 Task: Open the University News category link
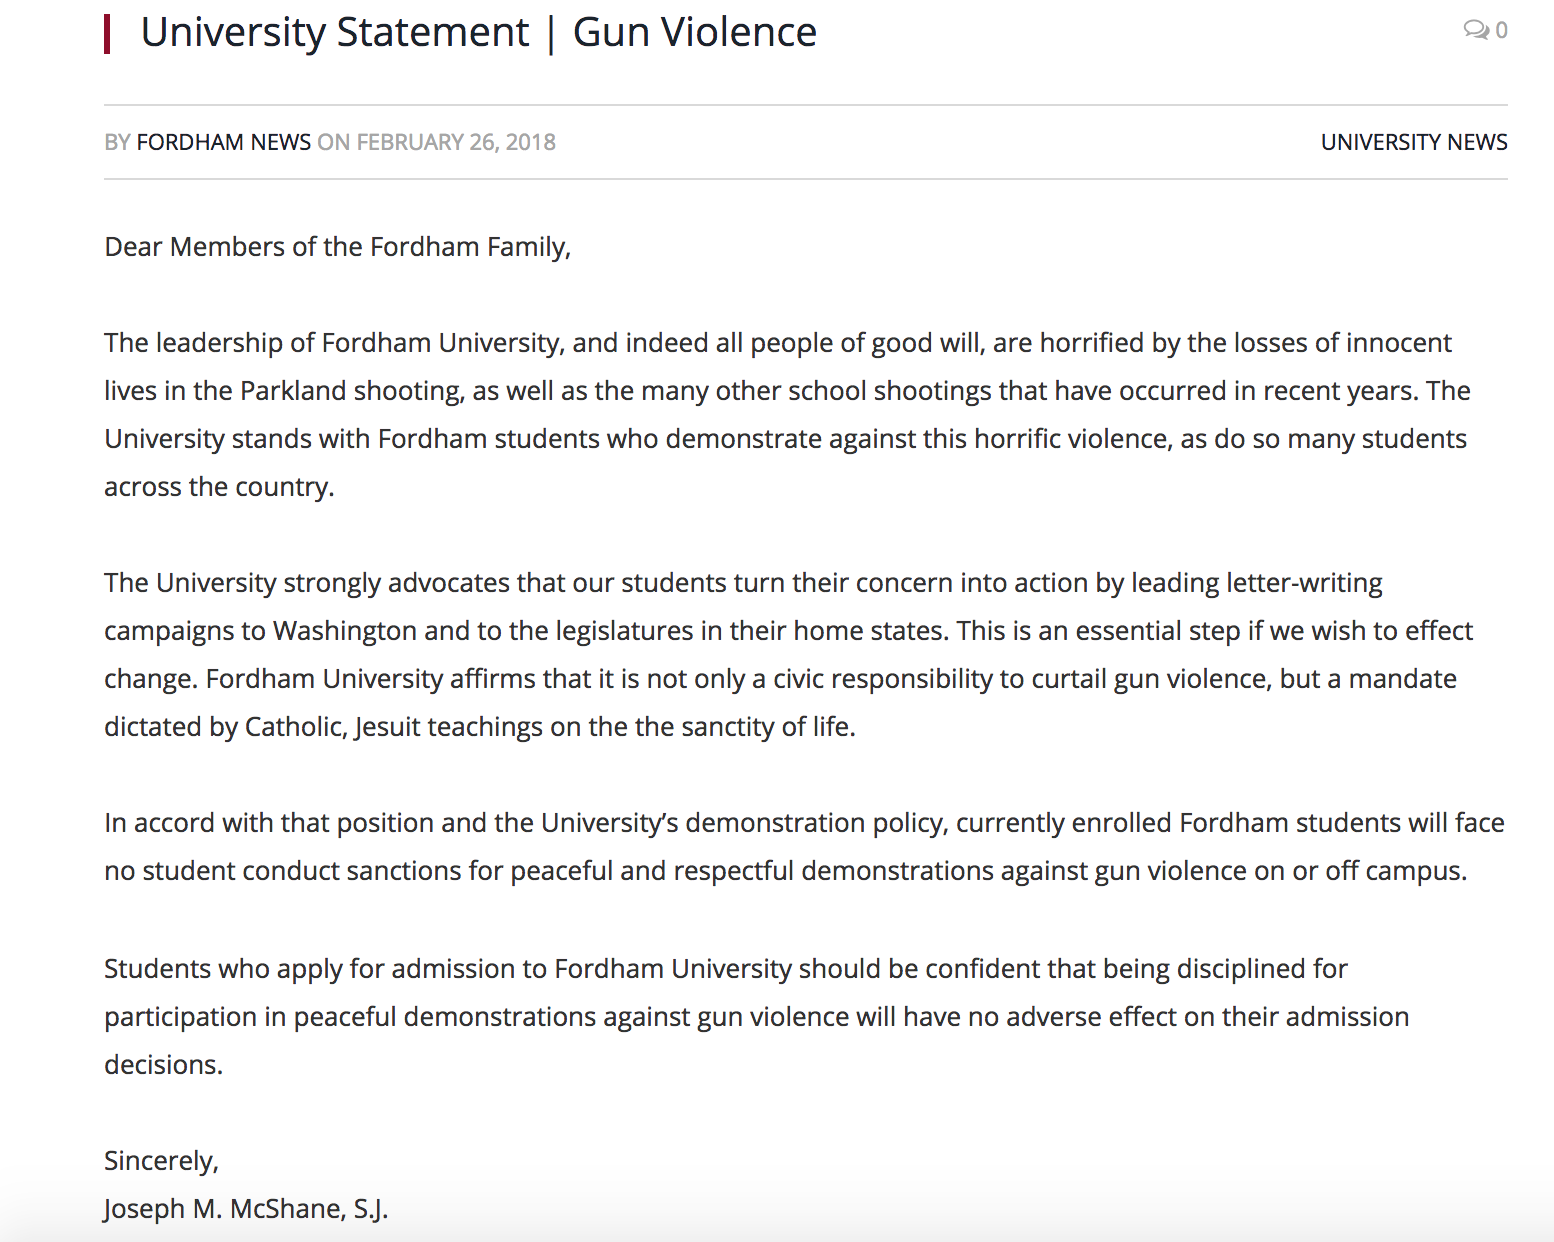tap(1413, 142)
